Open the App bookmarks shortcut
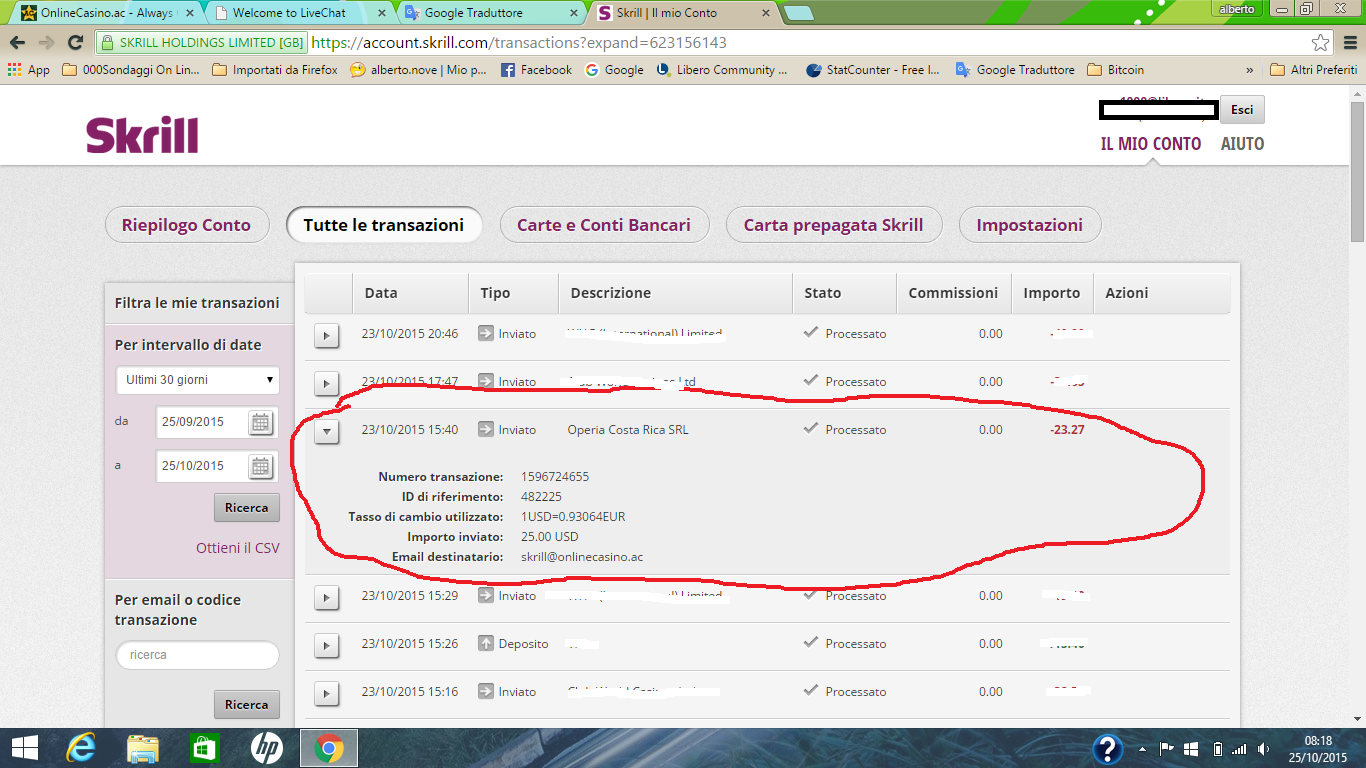Viewport: 1366px width, 768px height. click(x=28, y=70)
